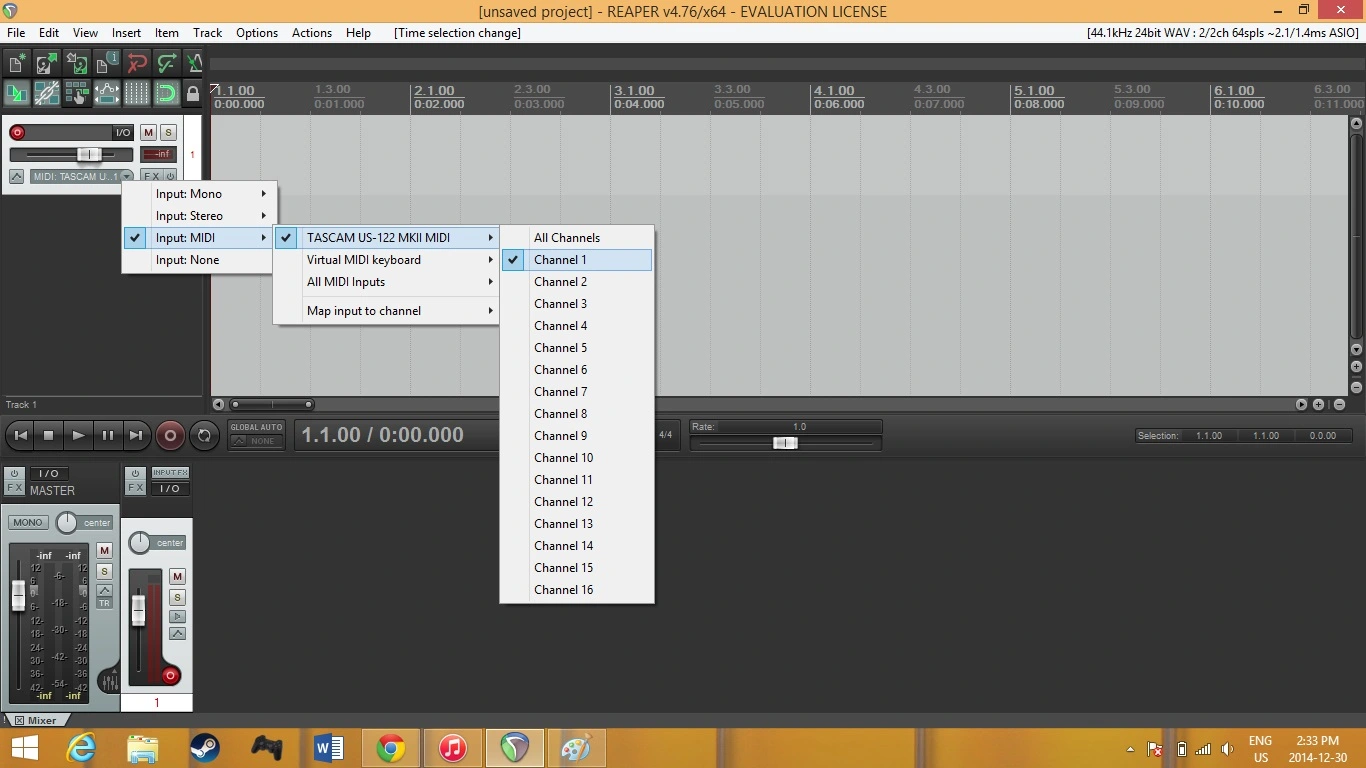Toggle the lock padlock icon
This screenshot has height=768, width=1366.
(x=194, y=93)
